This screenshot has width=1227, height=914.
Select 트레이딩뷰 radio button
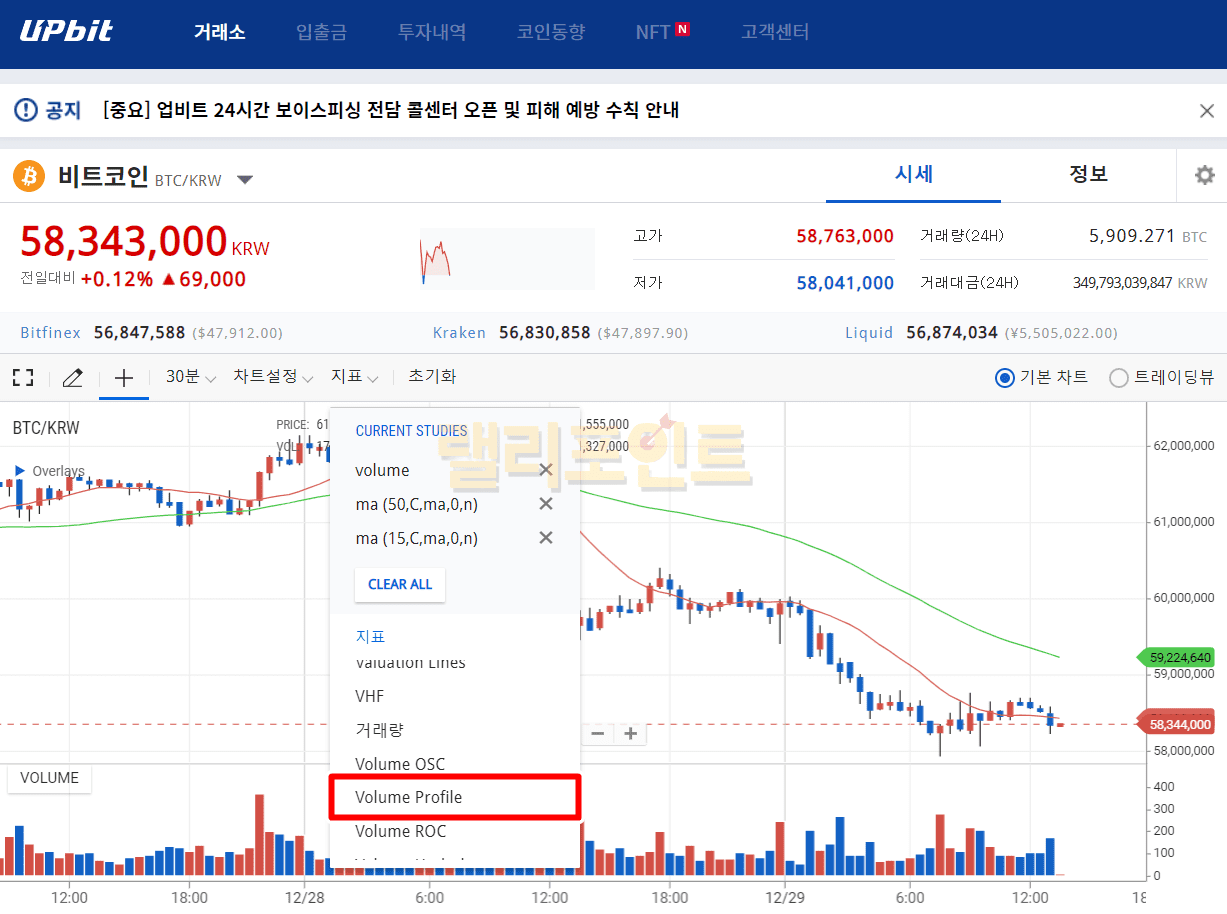(1119, 378)
